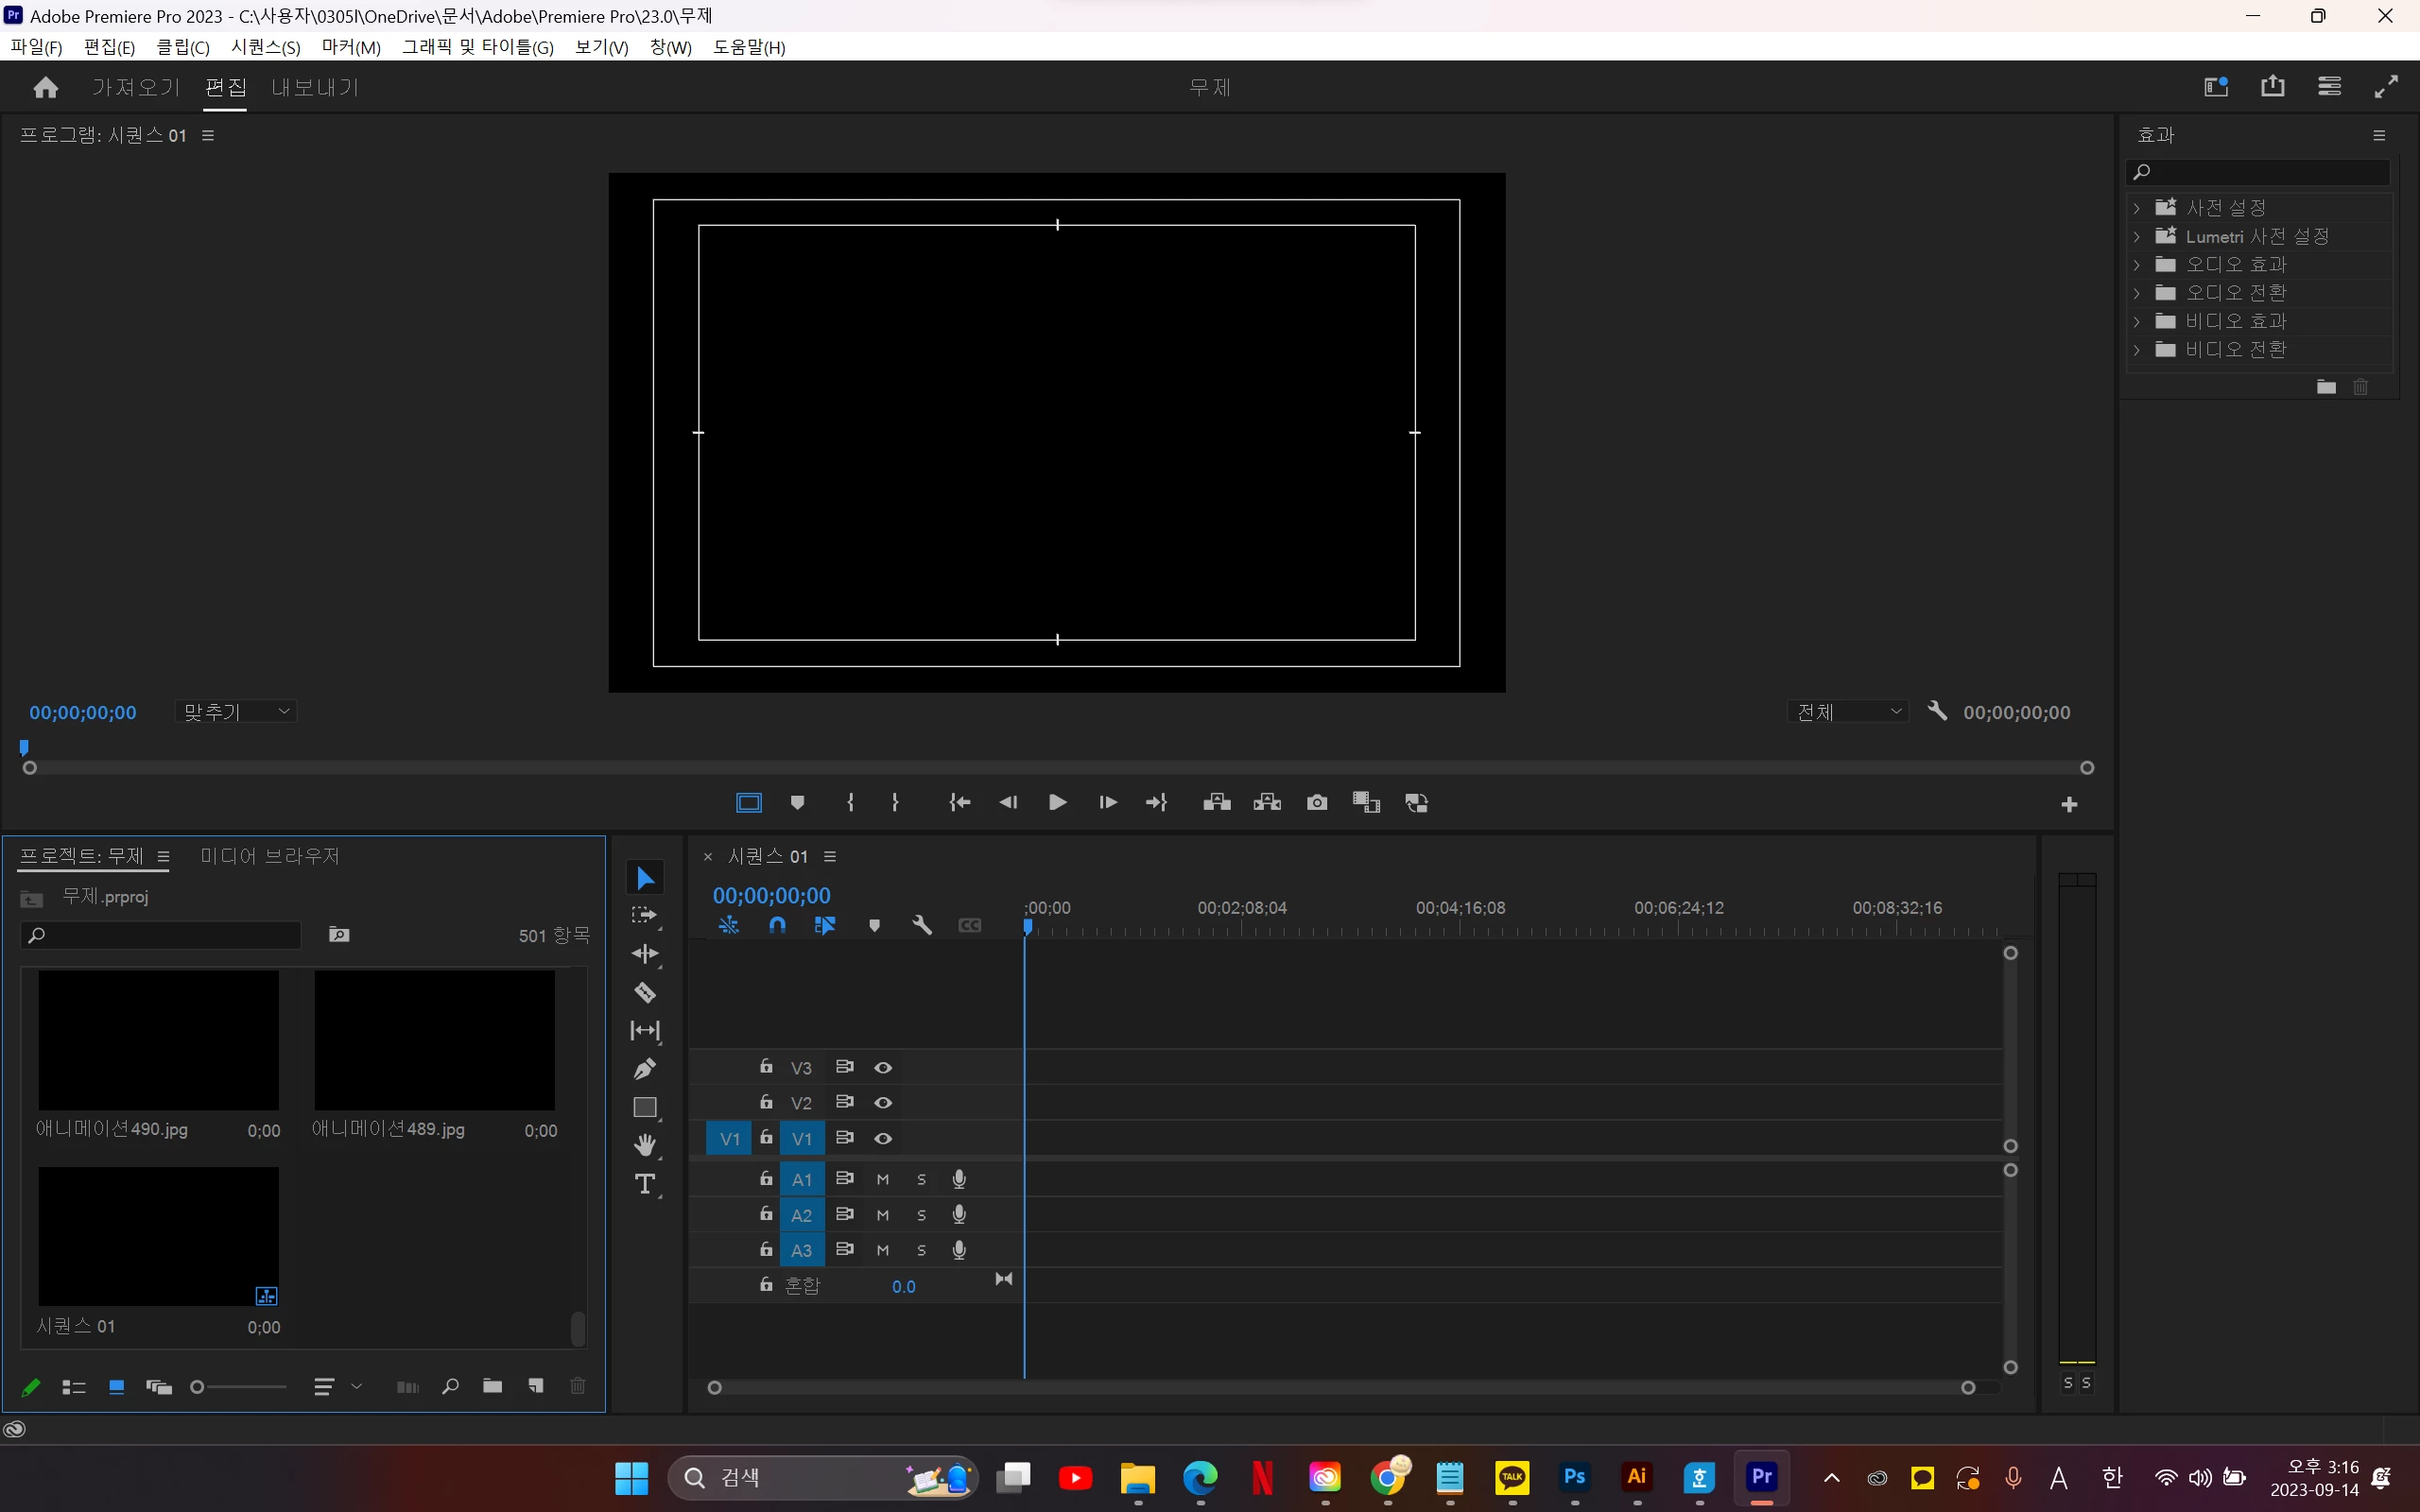Select the Hand tool
This screenshot has height=1512, width=2420.
coord(645,1145)
